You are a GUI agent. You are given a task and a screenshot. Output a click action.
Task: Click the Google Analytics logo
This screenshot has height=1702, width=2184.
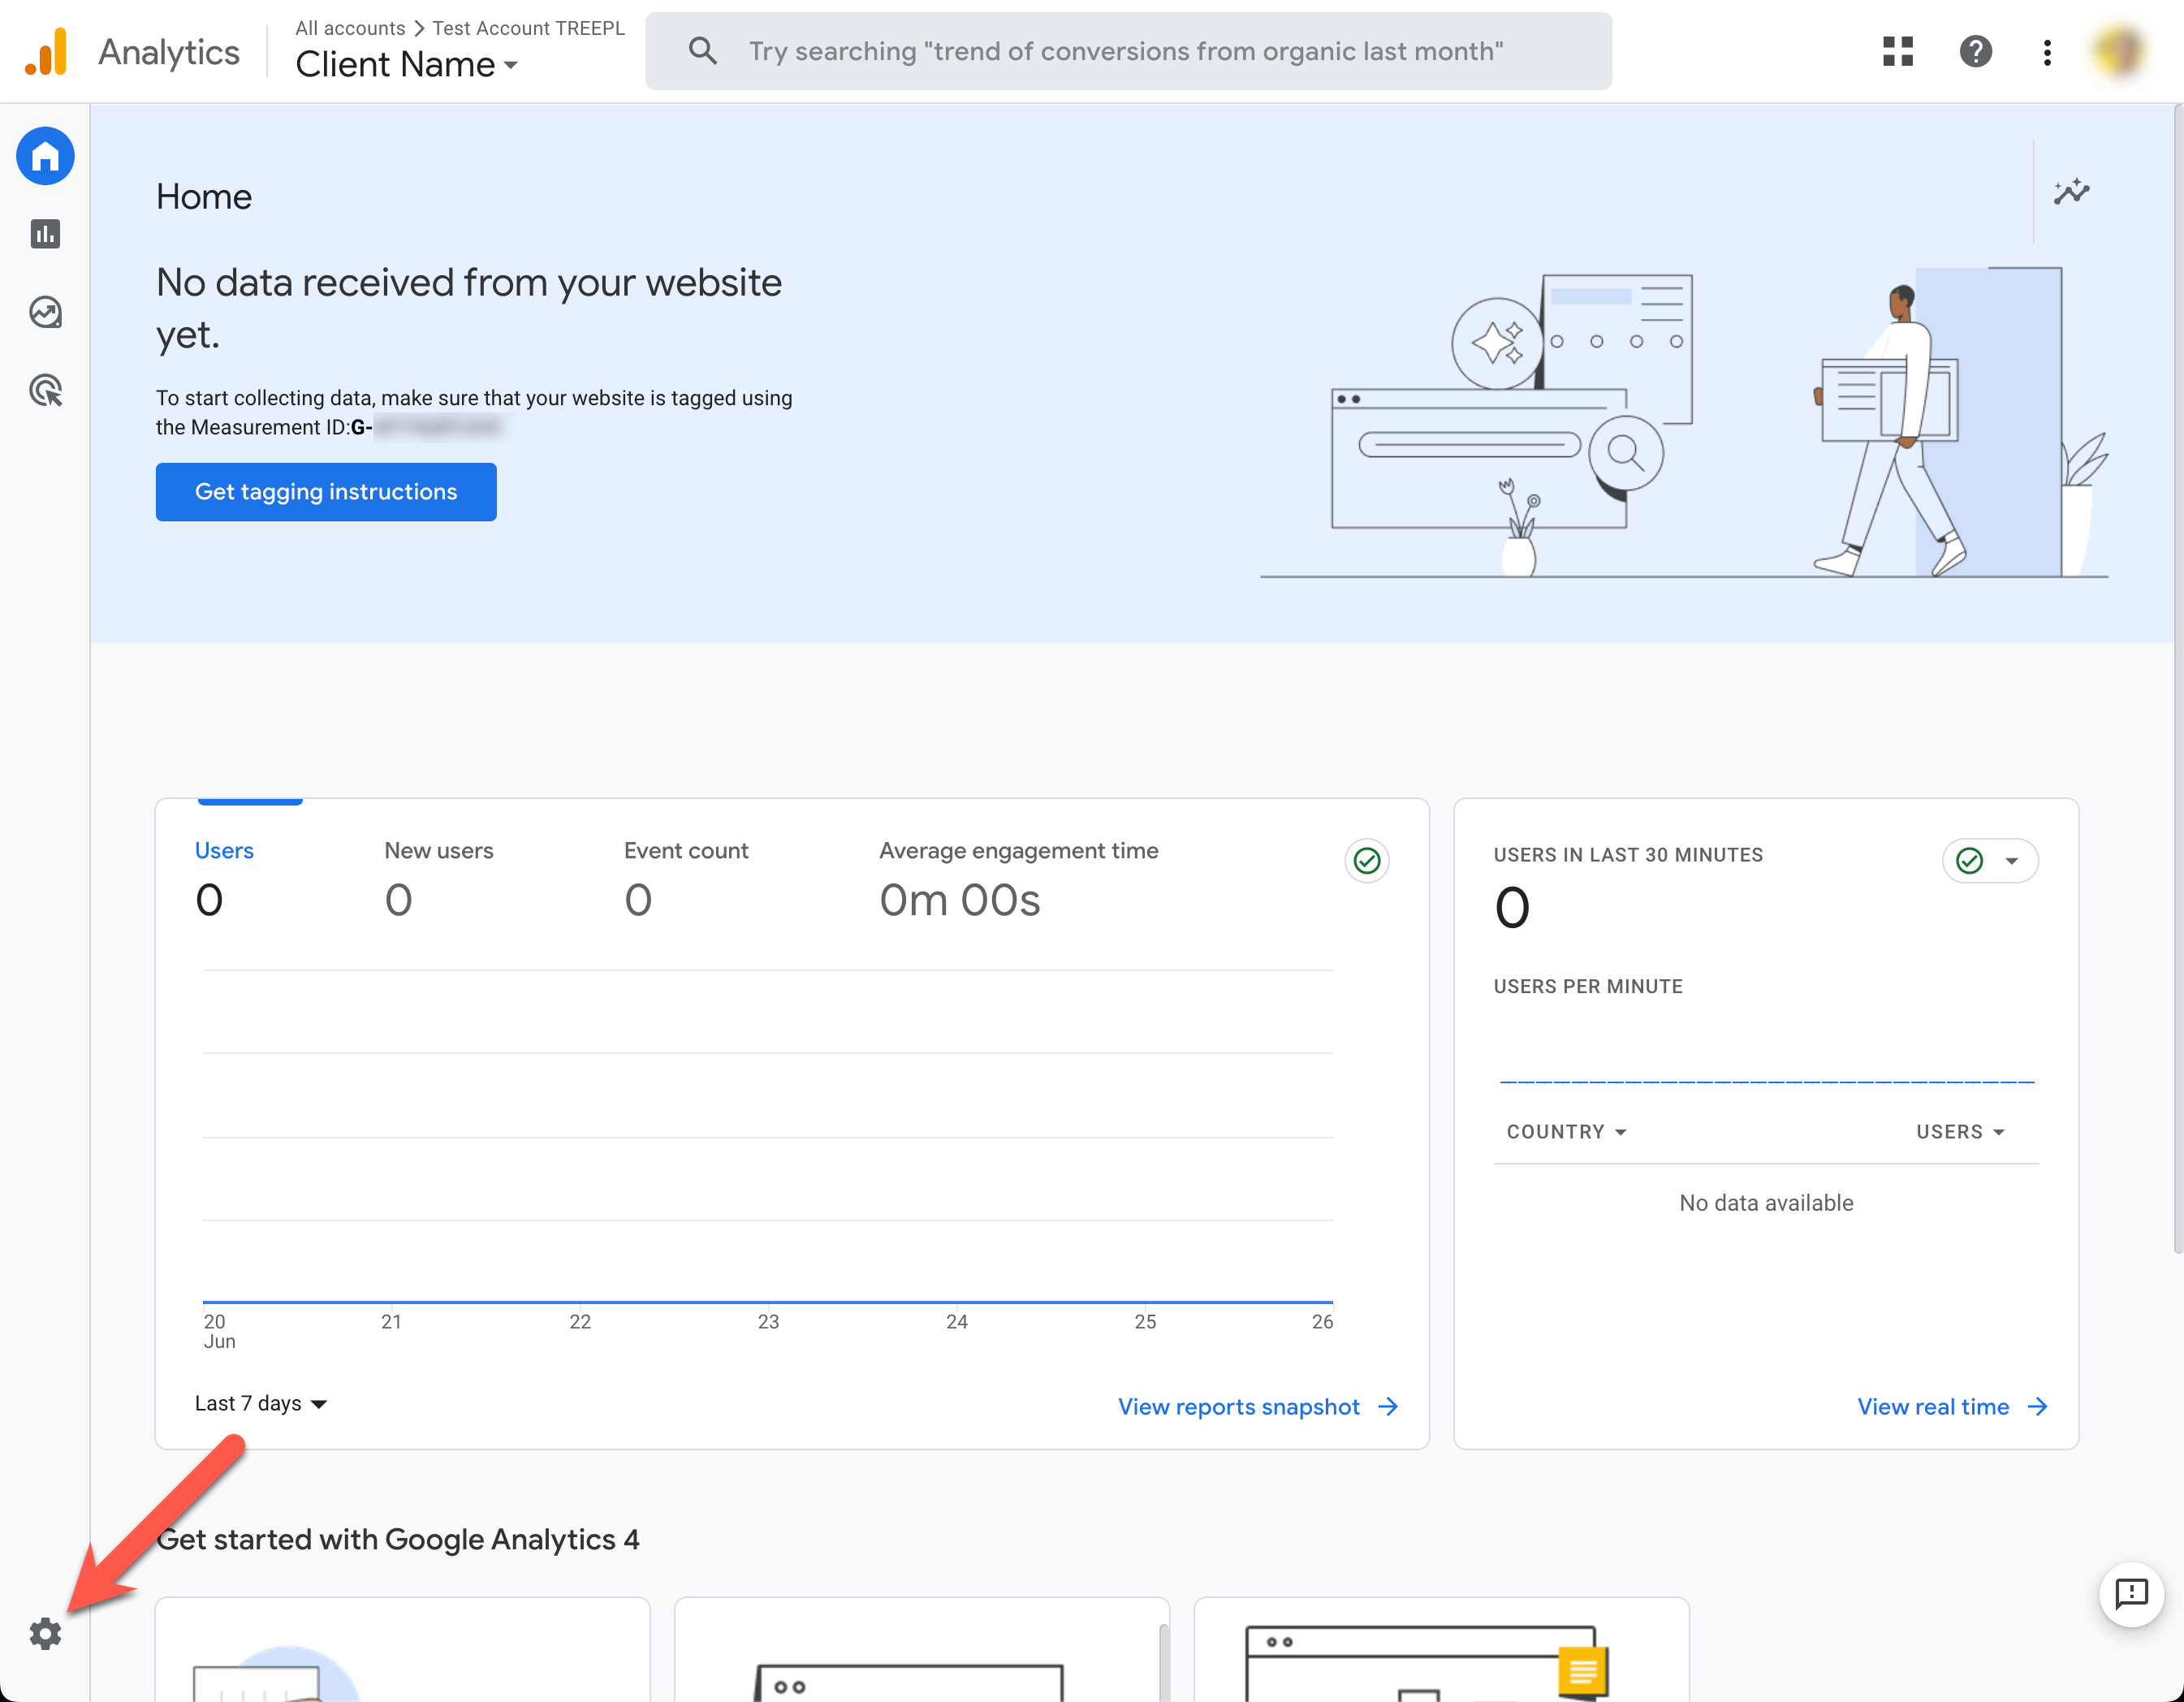click(46, 51)
